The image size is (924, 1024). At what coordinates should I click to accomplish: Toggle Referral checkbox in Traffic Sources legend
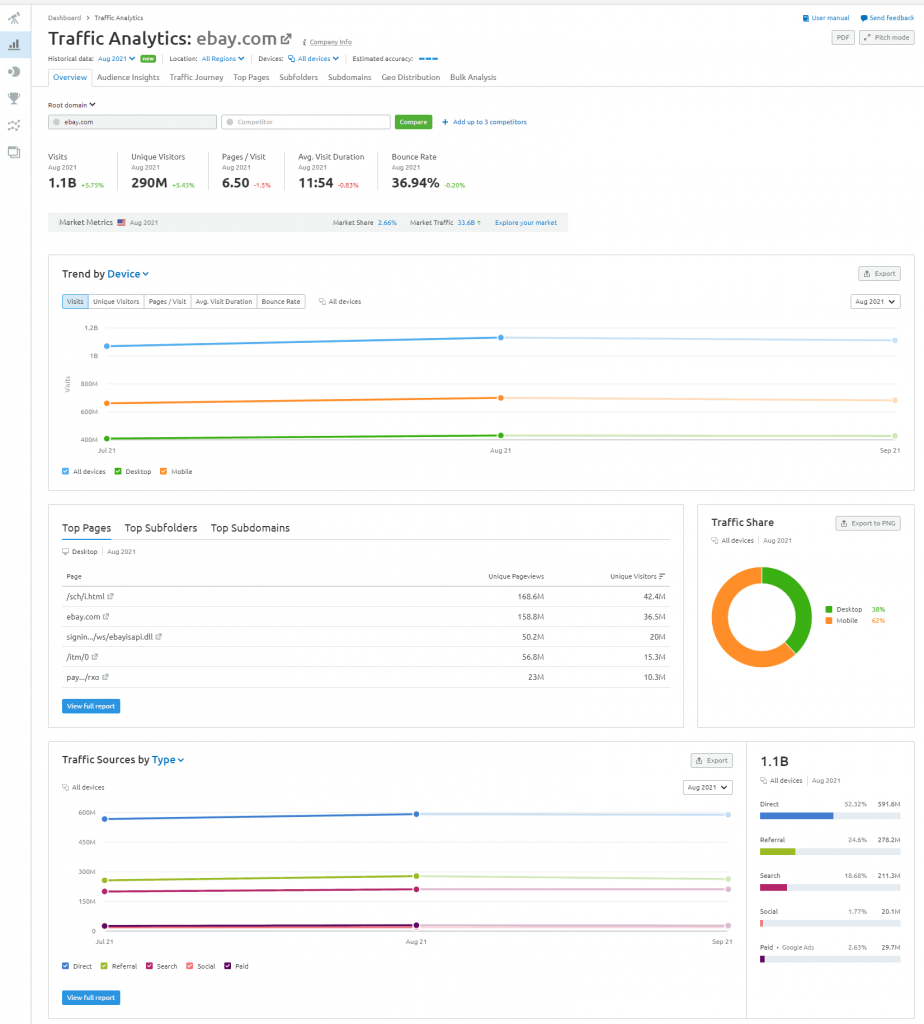[104, 966]
